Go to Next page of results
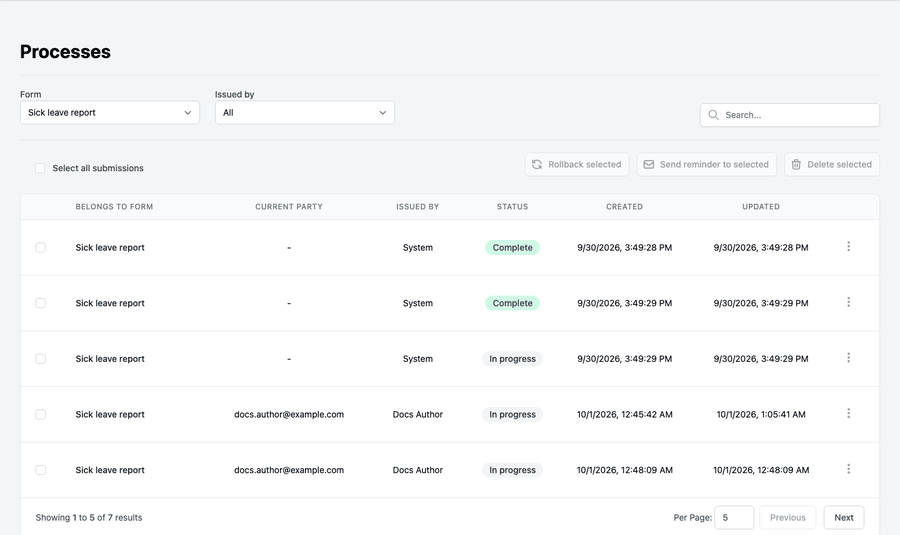 tap(844, 517)
